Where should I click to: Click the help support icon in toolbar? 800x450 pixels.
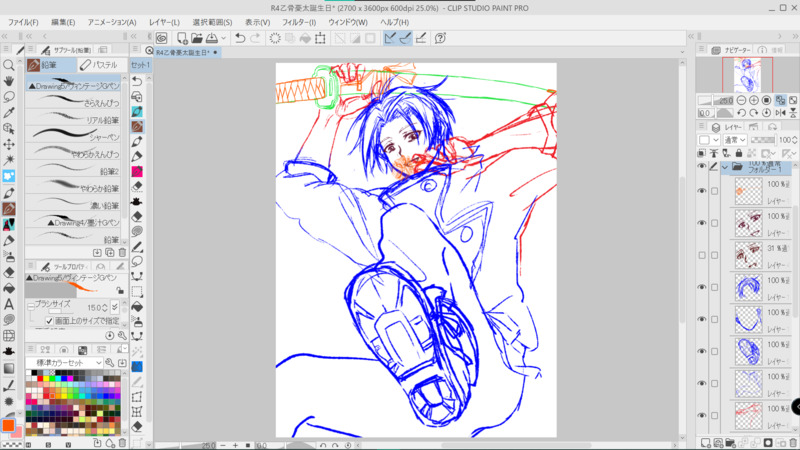point(440,38)
